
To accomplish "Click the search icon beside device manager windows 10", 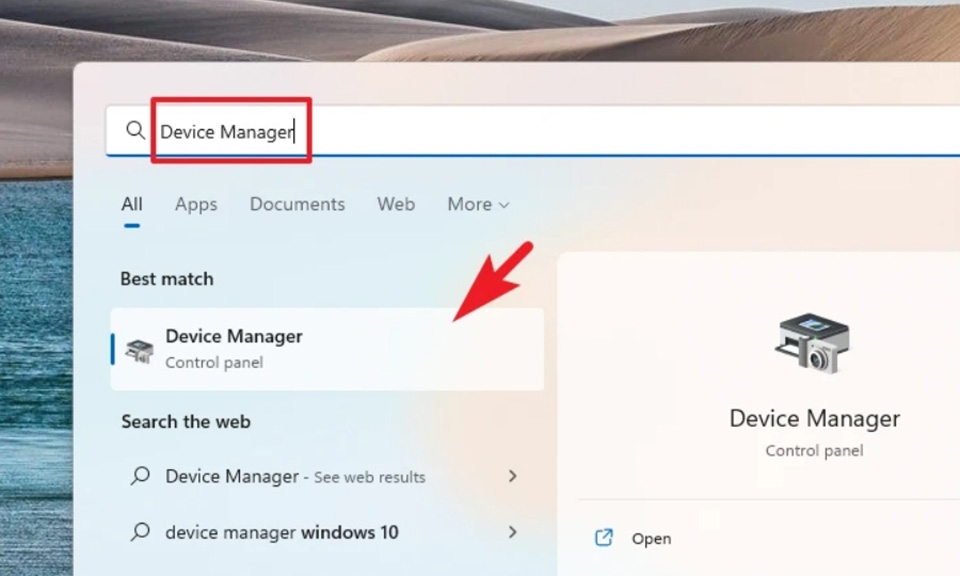I will pos(140,532).
